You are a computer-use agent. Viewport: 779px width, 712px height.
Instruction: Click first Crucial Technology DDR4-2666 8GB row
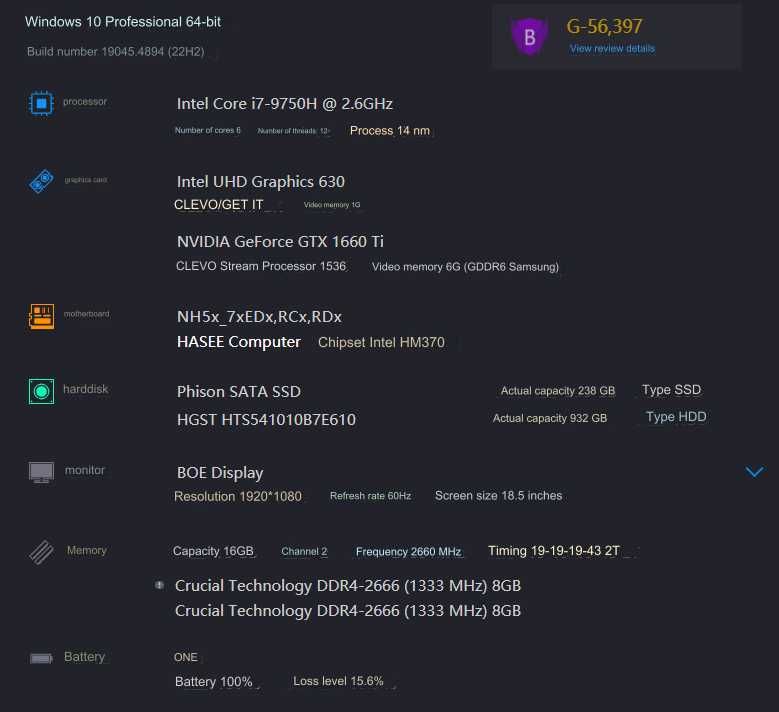348,586
